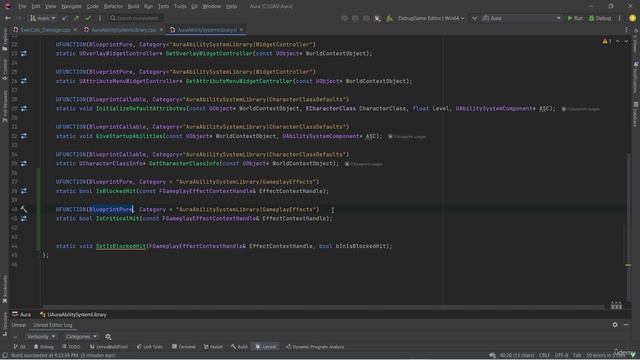This screenshot has height=360, width=640.
Task: Open more run actions beside Debug
Action: 620,18
